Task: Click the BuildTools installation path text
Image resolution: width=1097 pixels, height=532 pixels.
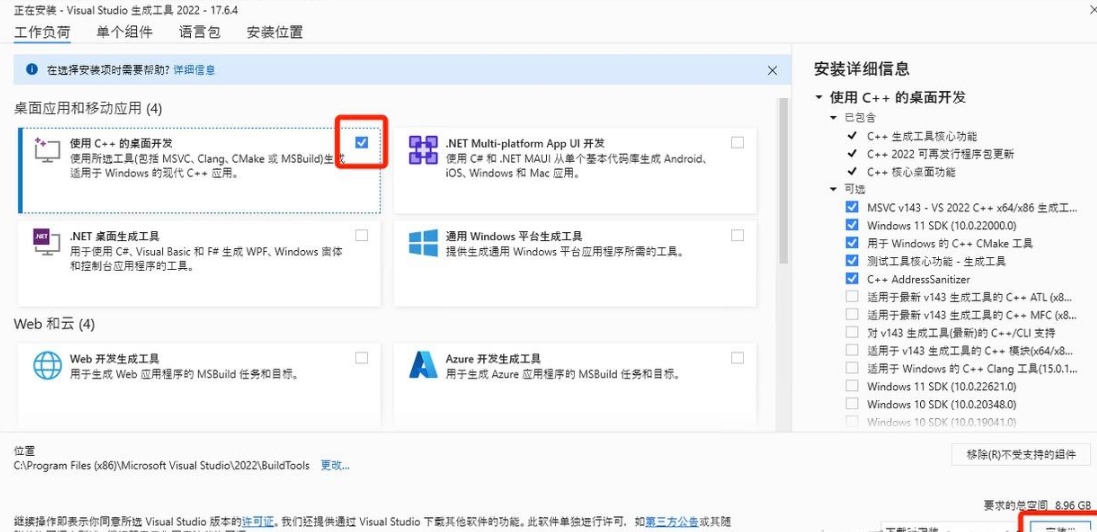Action: pos(162,465)
